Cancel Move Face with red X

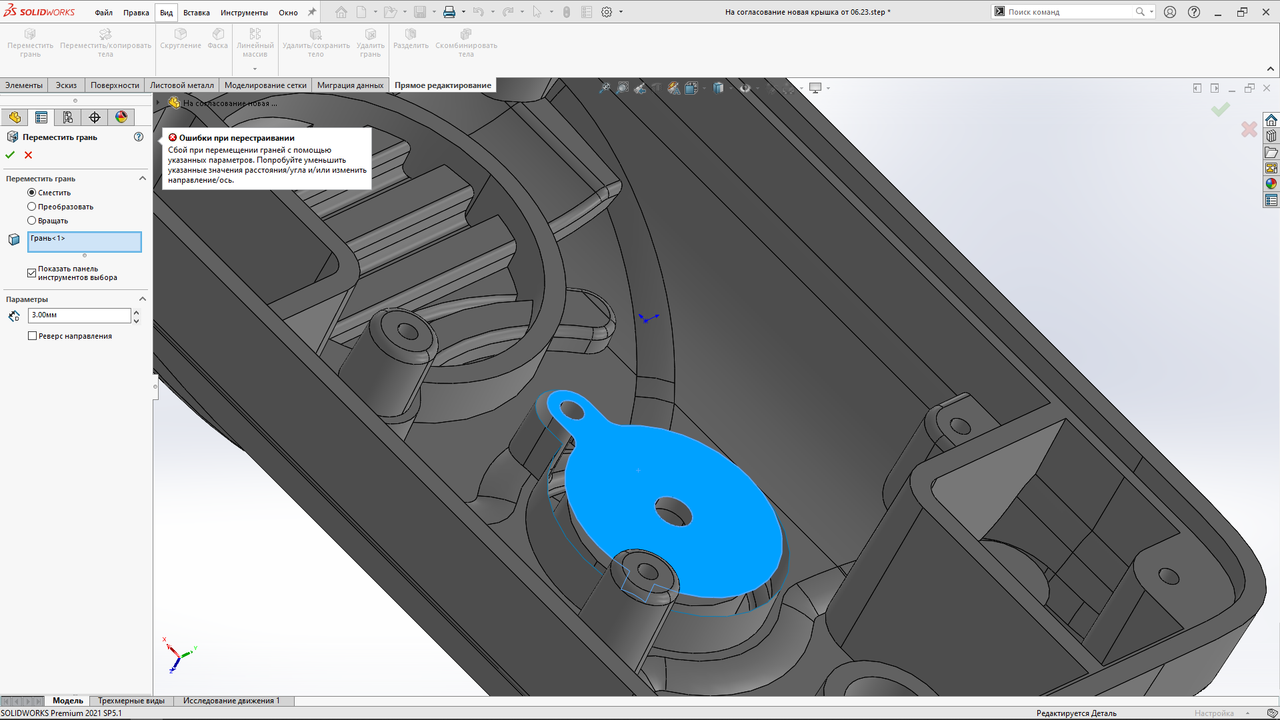click(28, 155)
